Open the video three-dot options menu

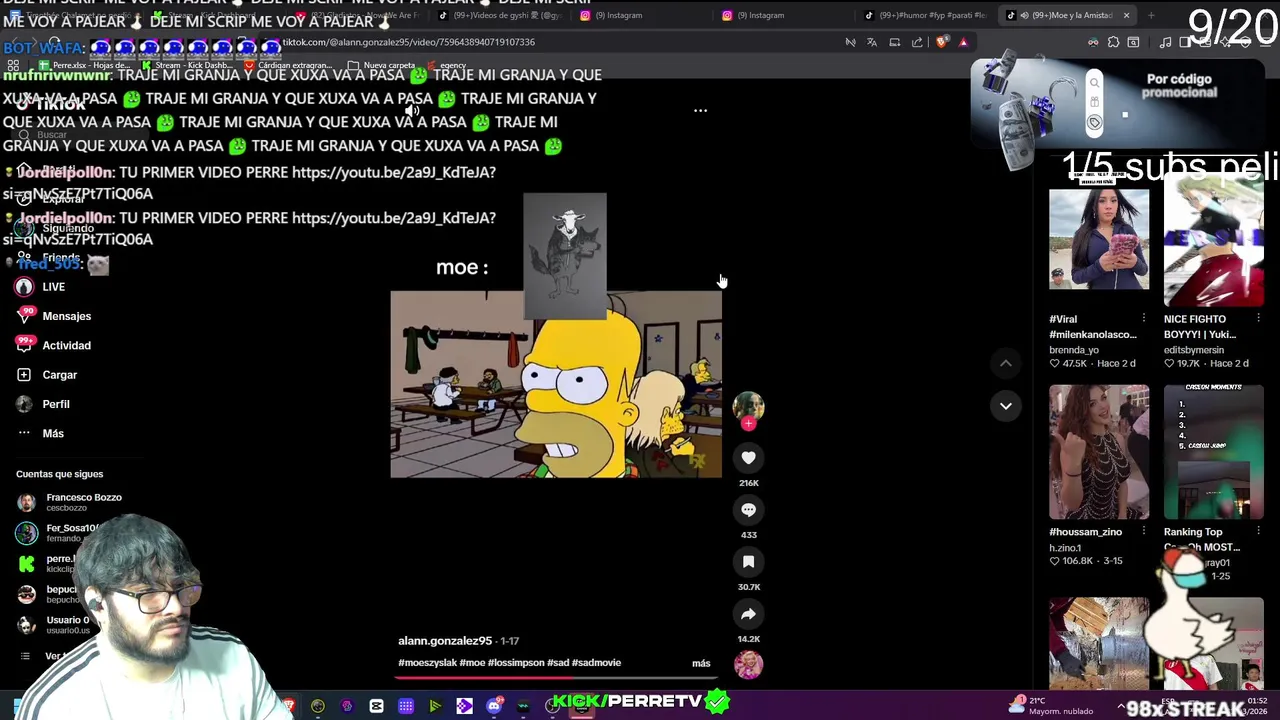(x=700, y=111)
